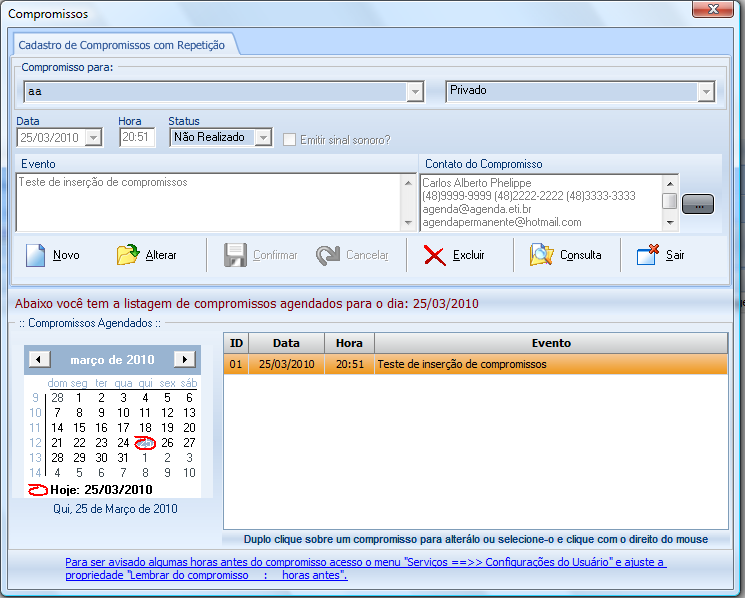The height and width of the screenshot is (598, 745).
Task: Click the ellipsis contact picker button
Action: [697, 204]
